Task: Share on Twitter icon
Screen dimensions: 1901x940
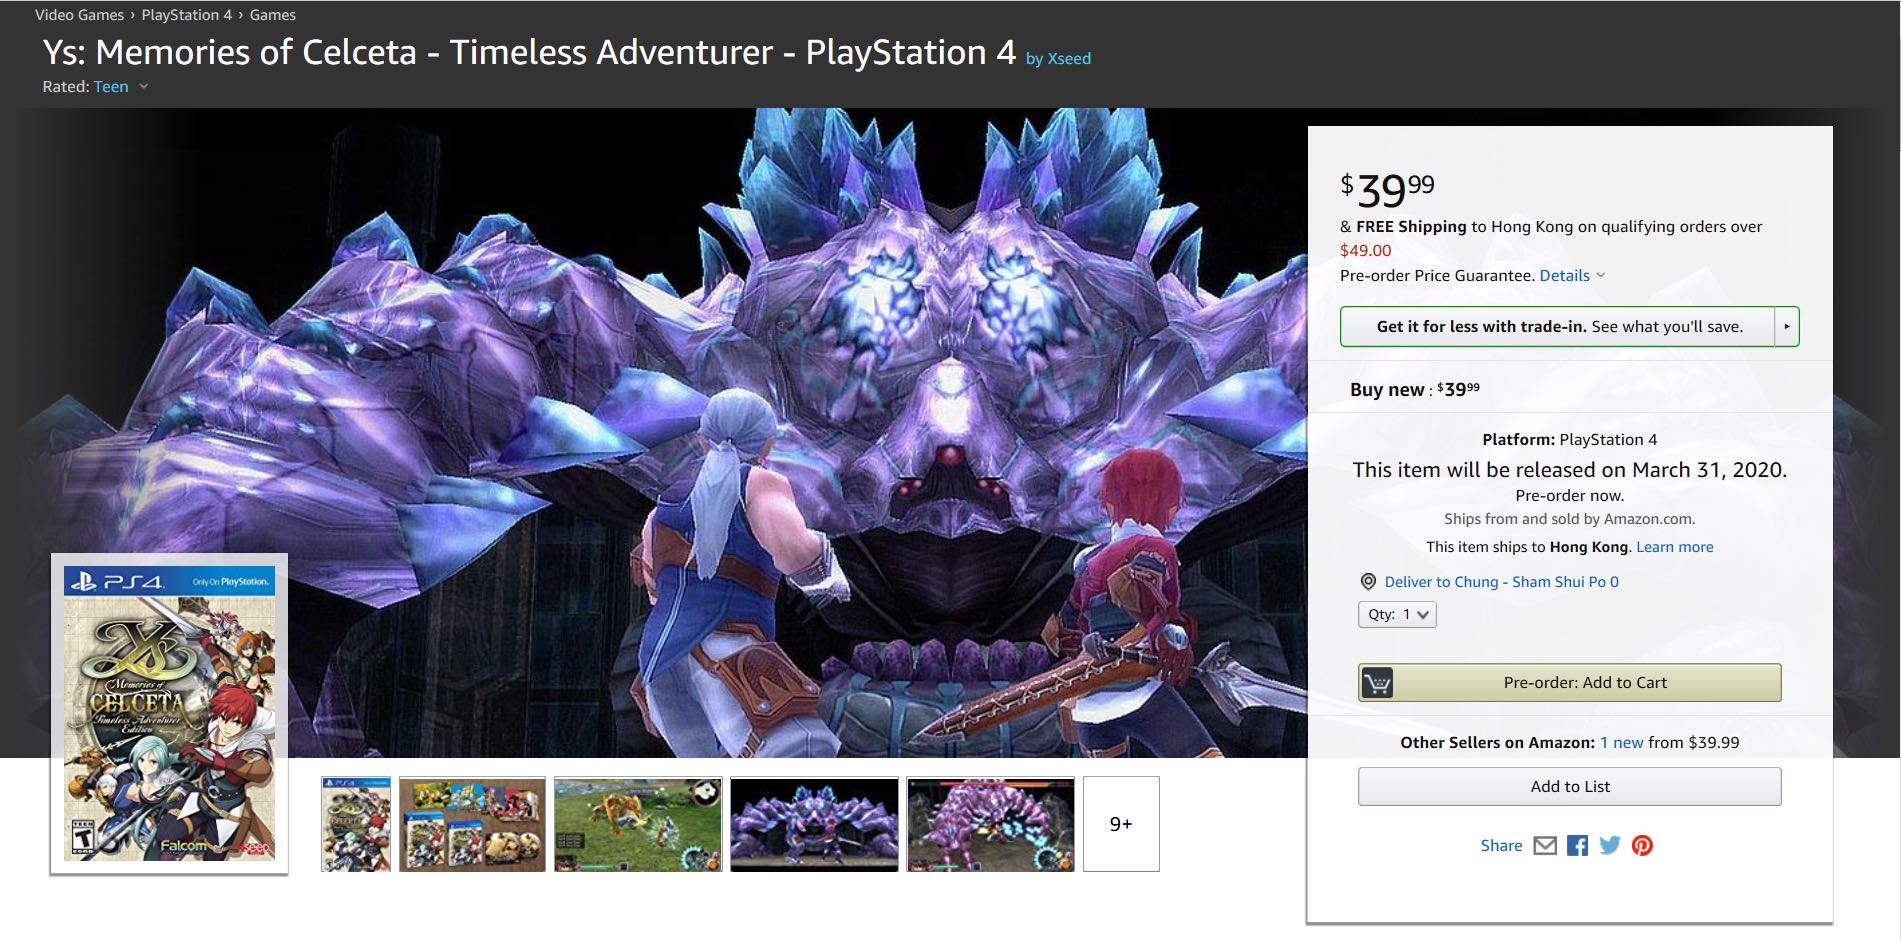Action: point(1609,846)
